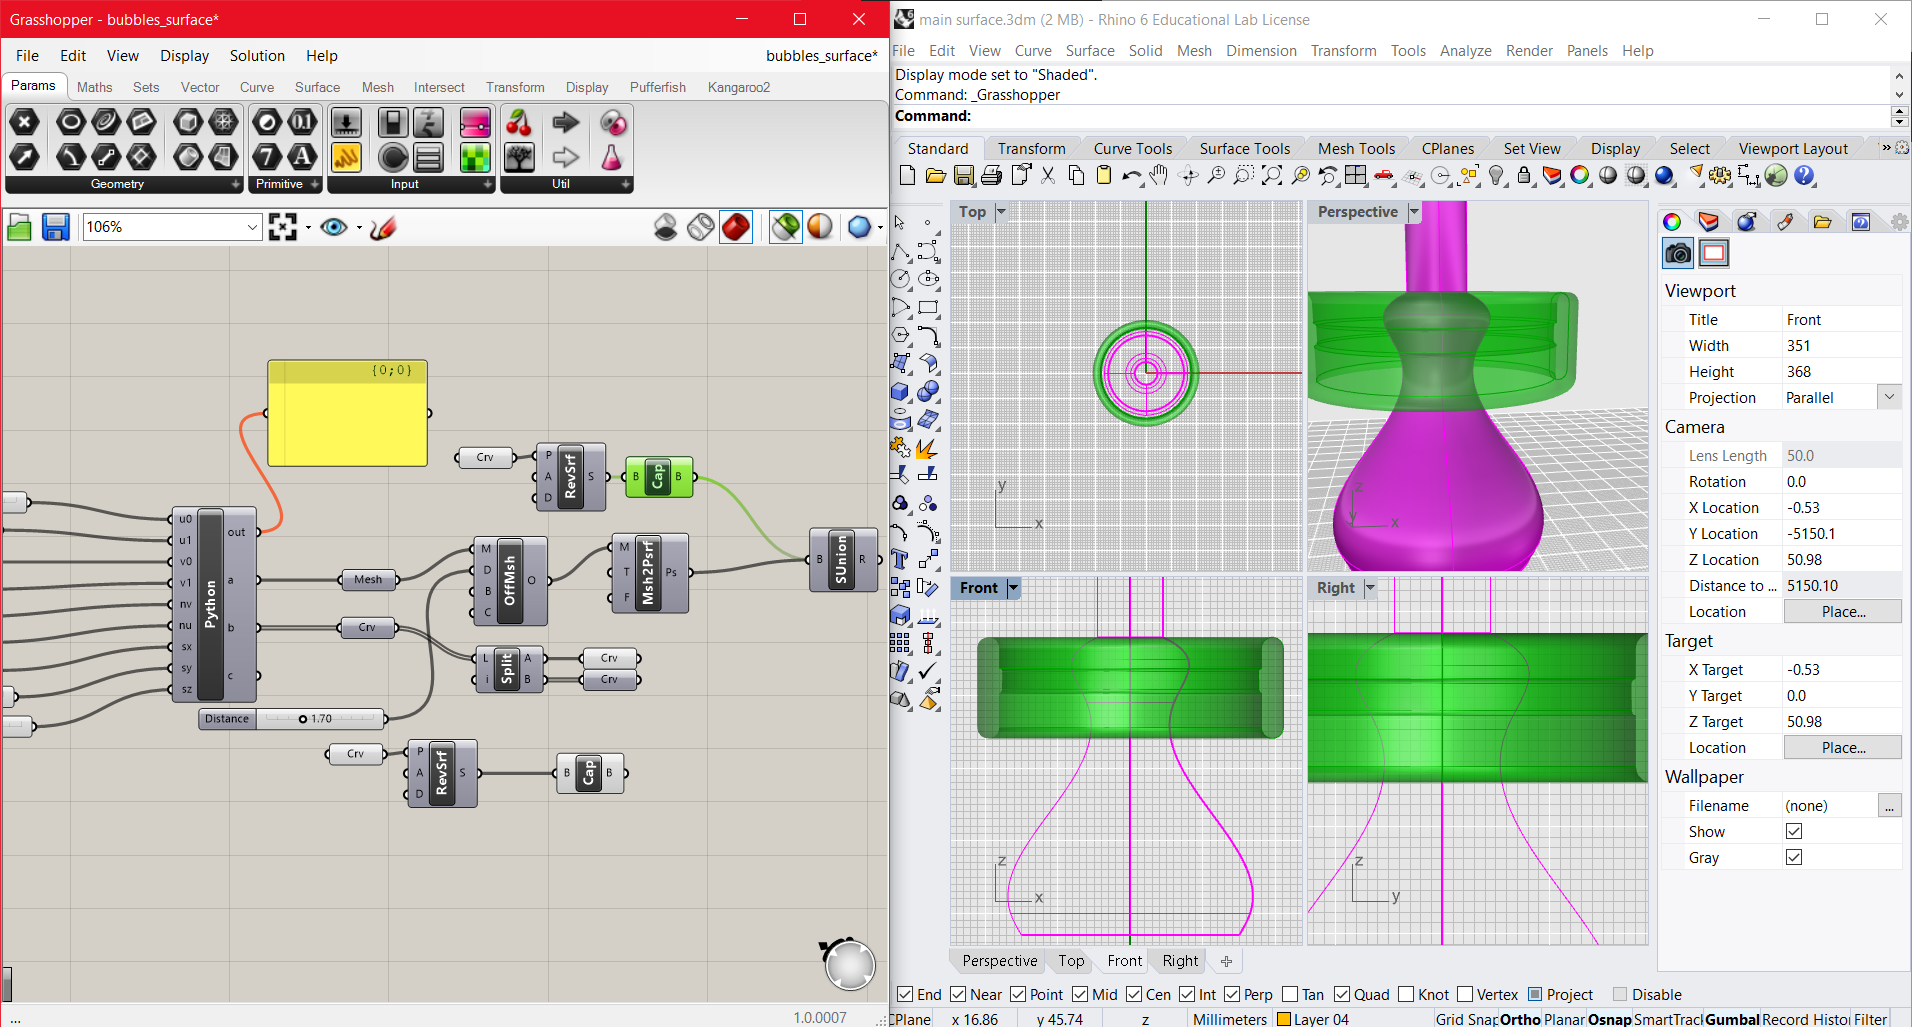This screenshot has width=1912, height=1027.
Task: Toggle the End osnap checkbox
Action: [905, 994]
